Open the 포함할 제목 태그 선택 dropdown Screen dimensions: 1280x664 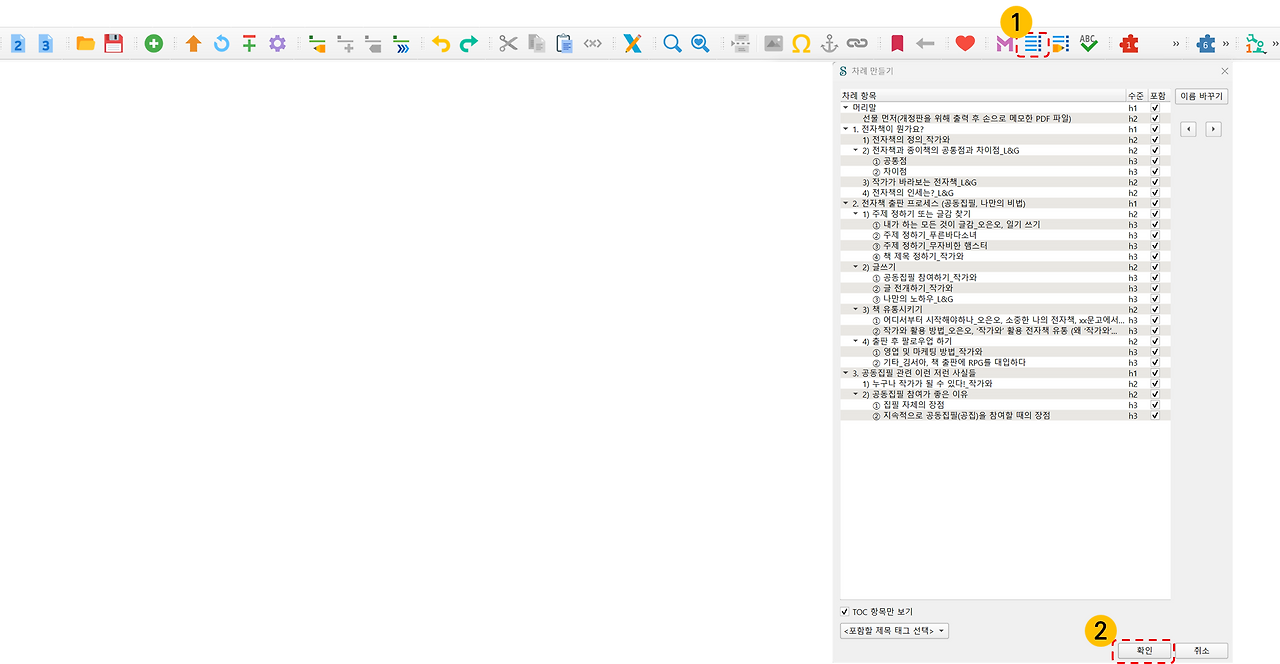[893, 630]
